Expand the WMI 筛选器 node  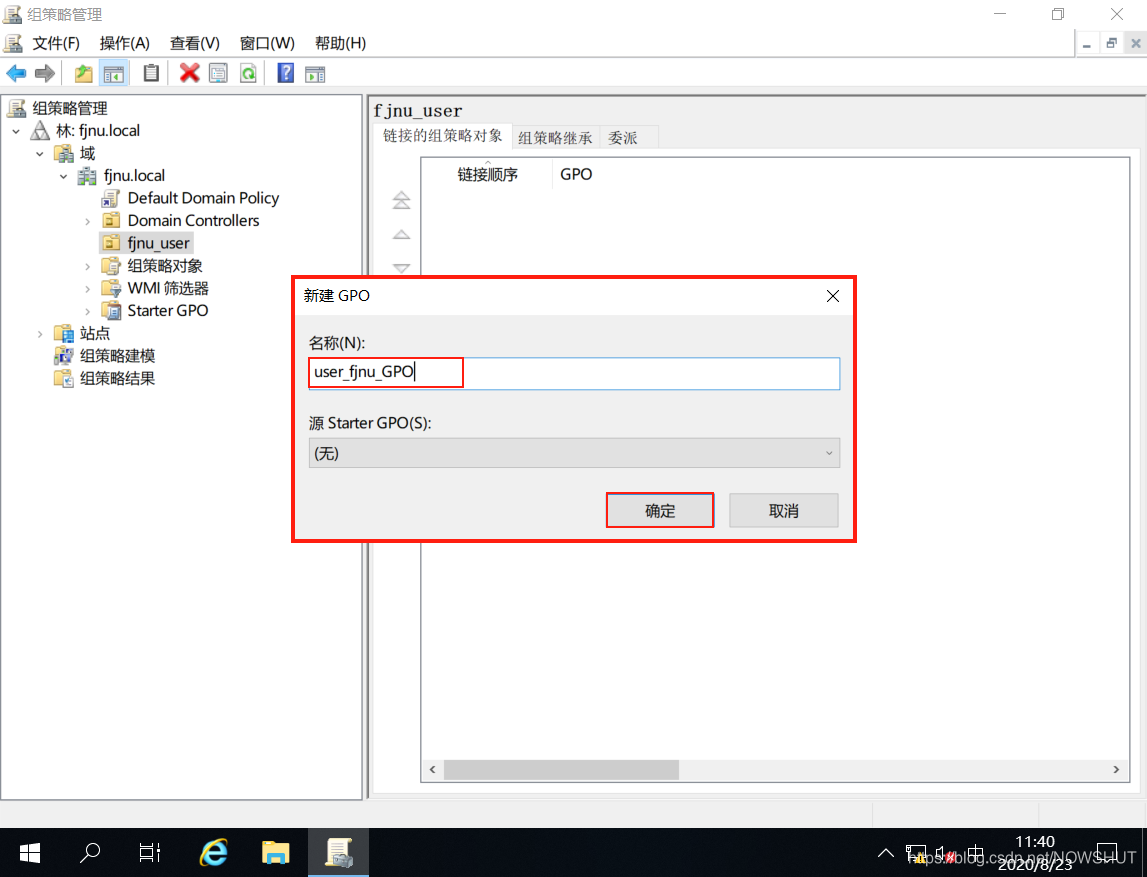pyautogui.click(x=88, y=290)
